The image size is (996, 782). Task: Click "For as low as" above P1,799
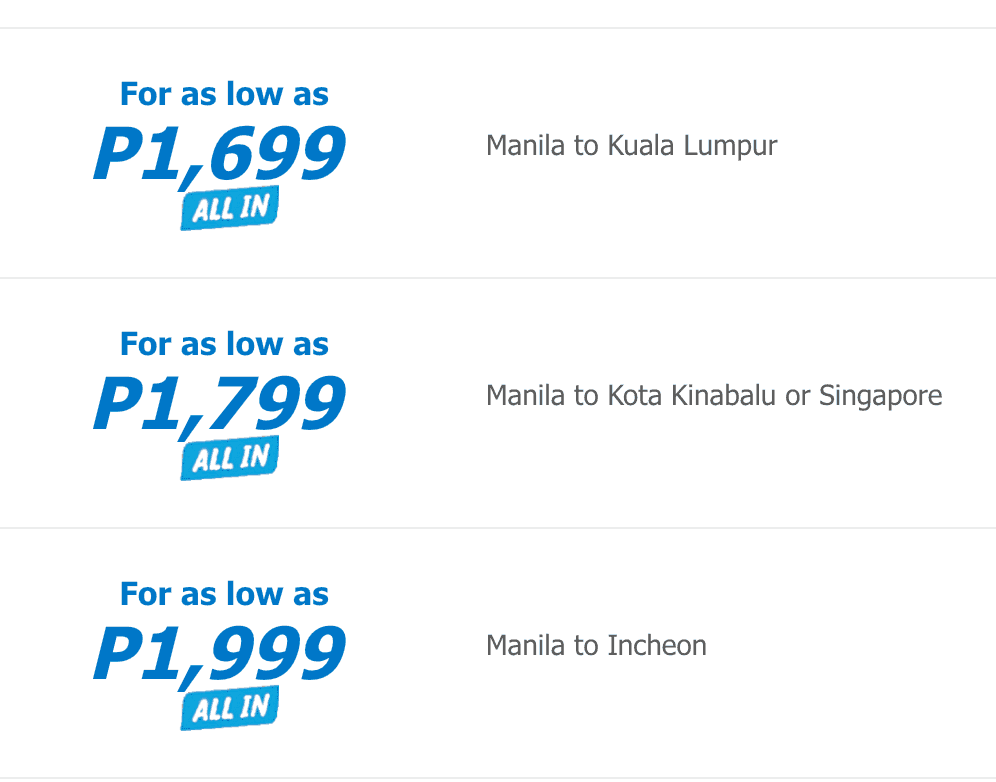[x=224, y=344]
